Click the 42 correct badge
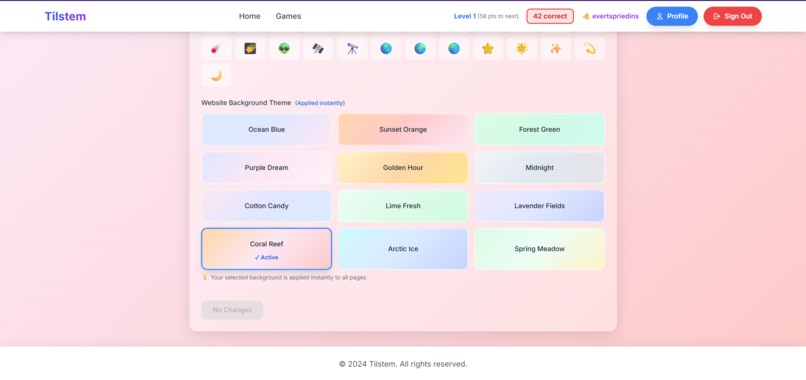This screenshot has width=806, height=380. (x=550, y=16)
